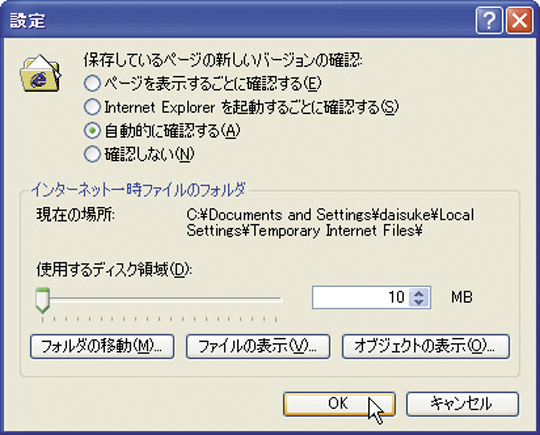Click ファイルの表示 button
Screen dimensions: 540x435
coord(258,346)
